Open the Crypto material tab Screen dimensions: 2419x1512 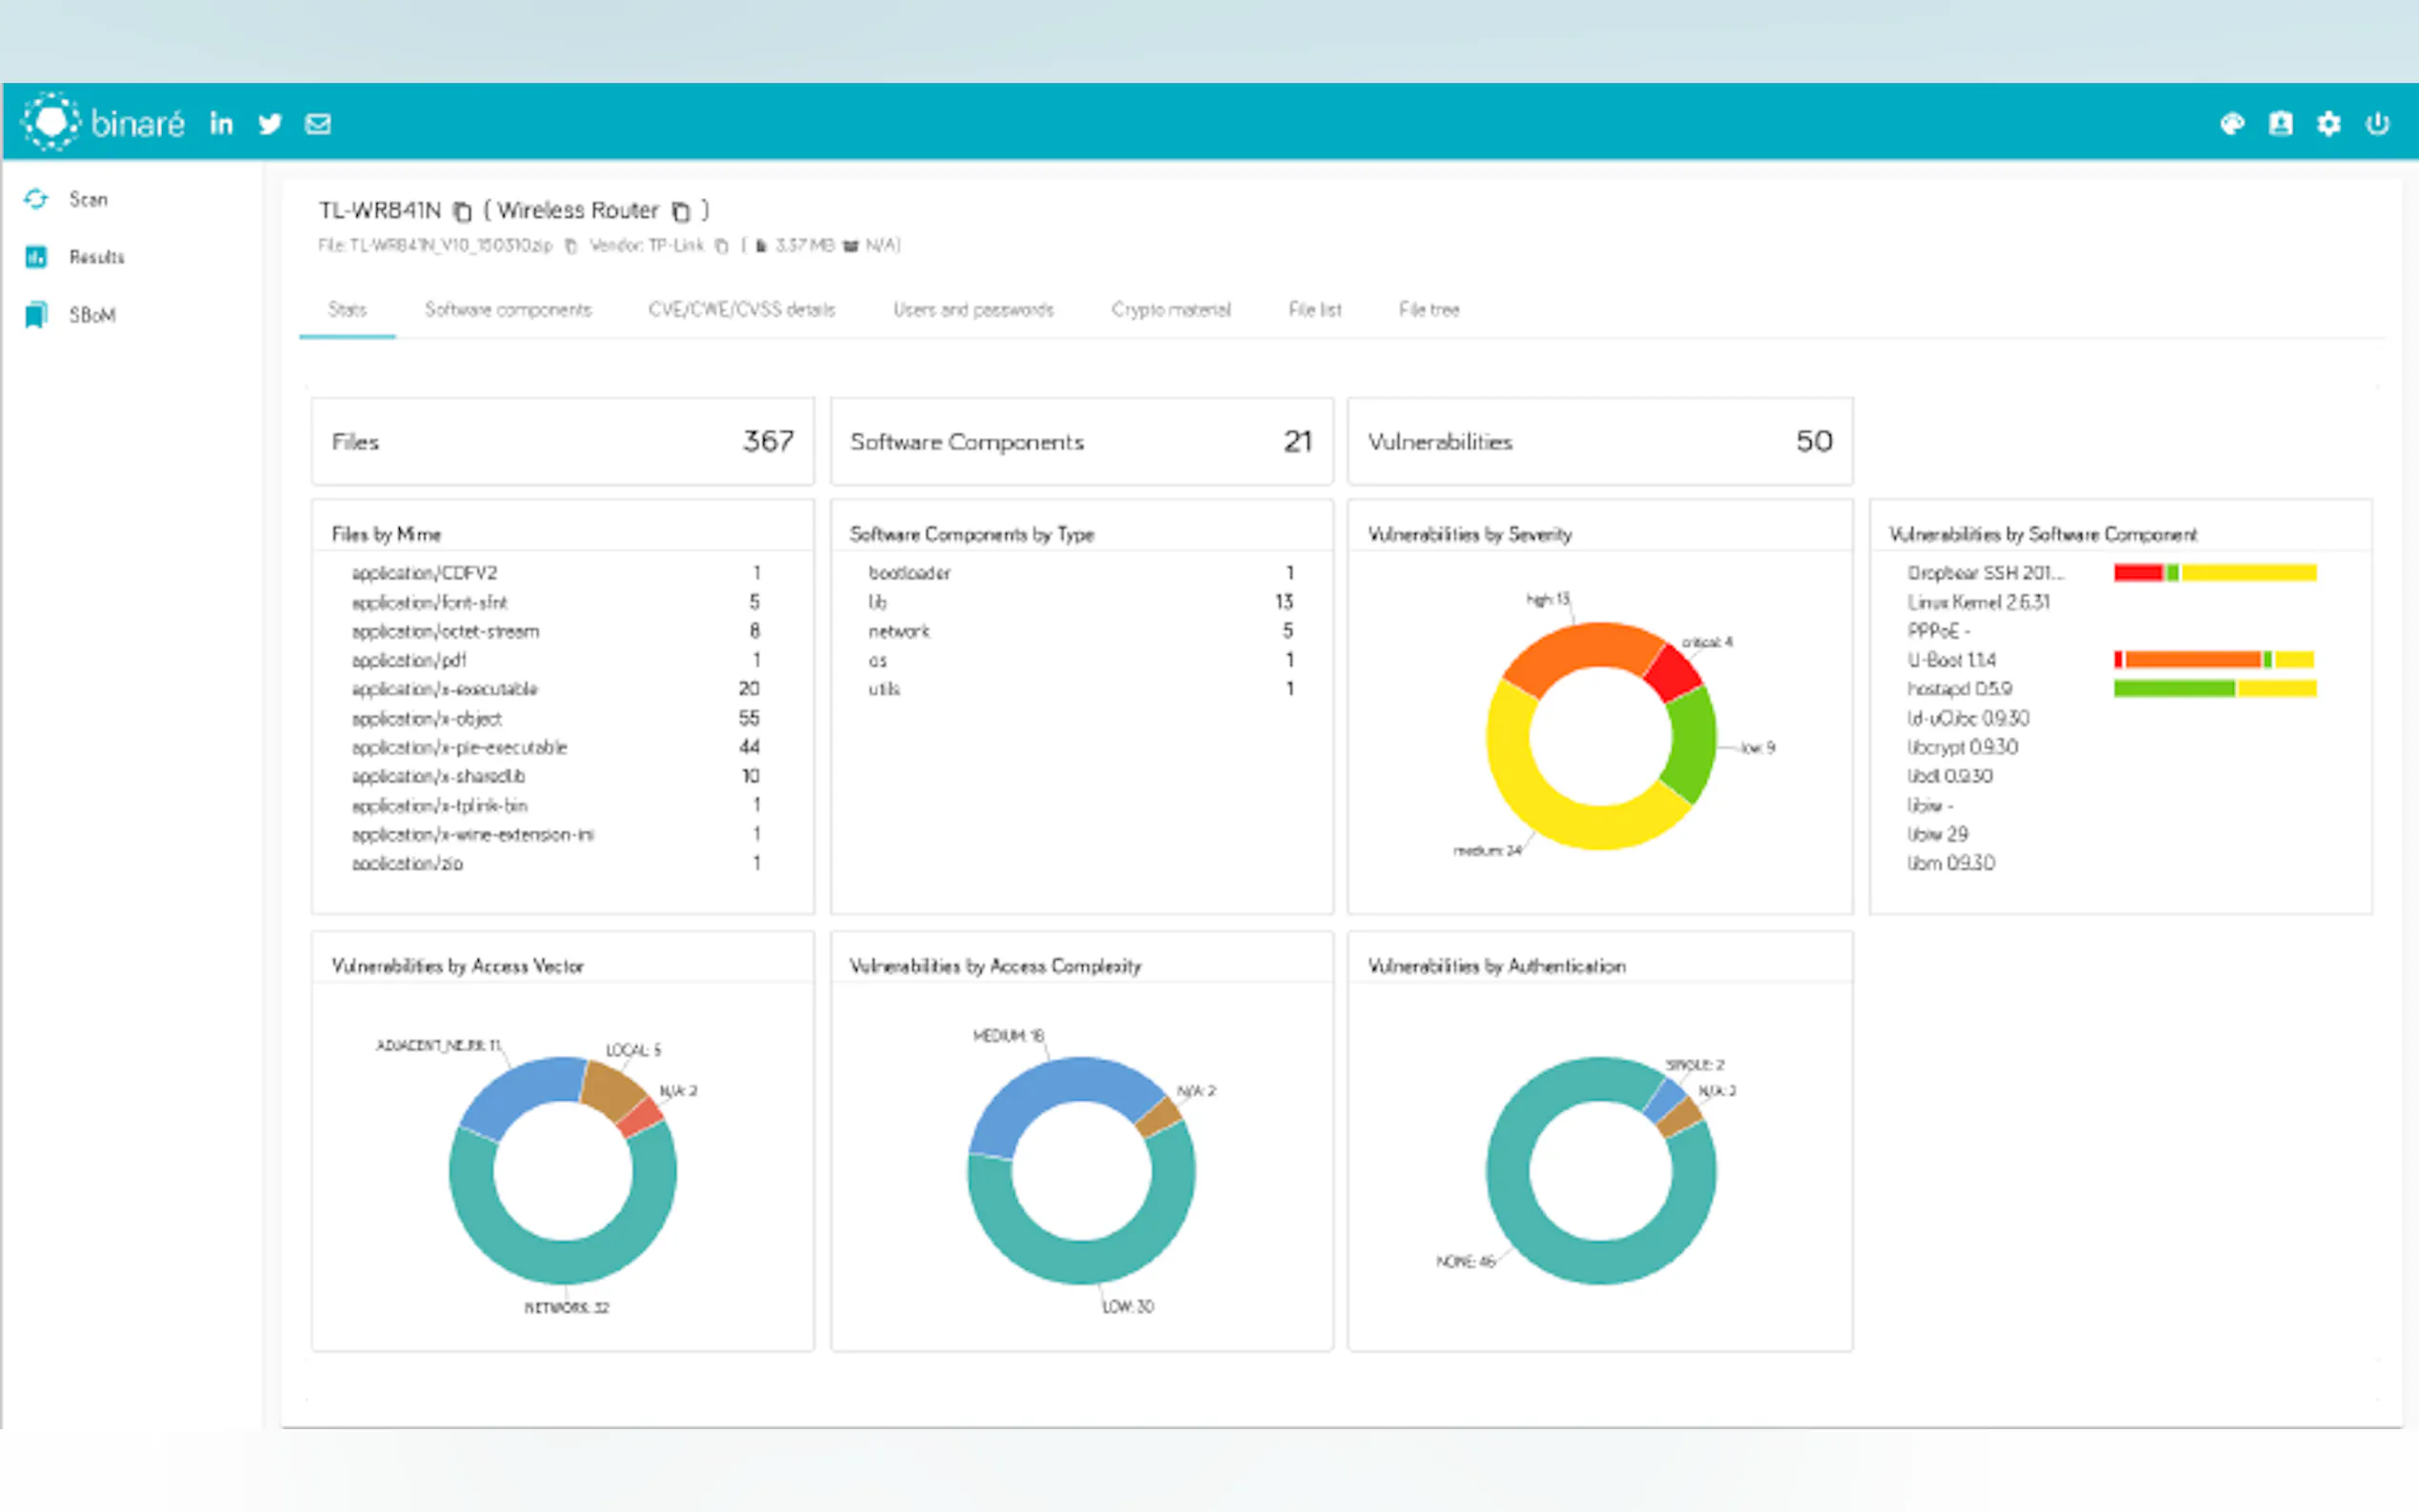coord(1171,310)
